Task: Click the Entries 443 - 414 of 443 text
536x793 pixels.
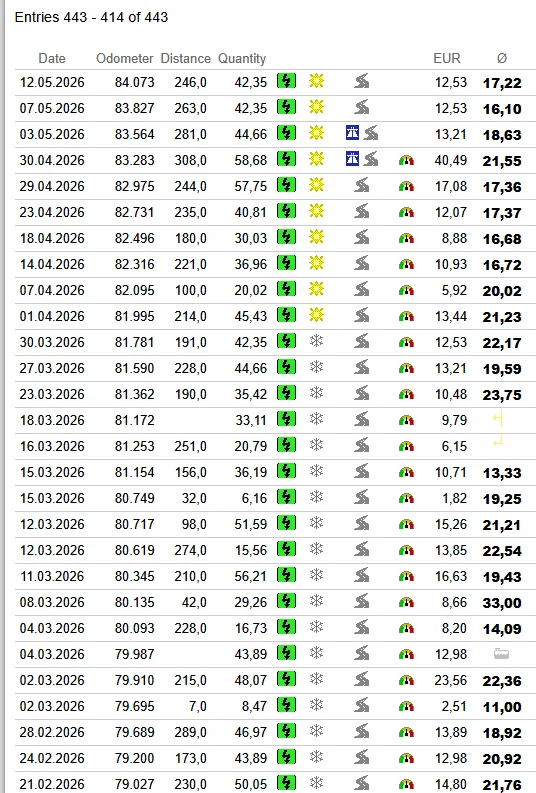Action: click(x=92, y=17)
